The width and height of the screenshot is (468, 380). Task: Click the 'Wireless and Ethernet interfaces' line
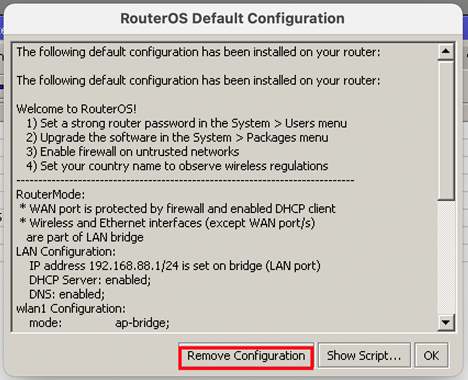pyautogui.click(x=167, y=223)
